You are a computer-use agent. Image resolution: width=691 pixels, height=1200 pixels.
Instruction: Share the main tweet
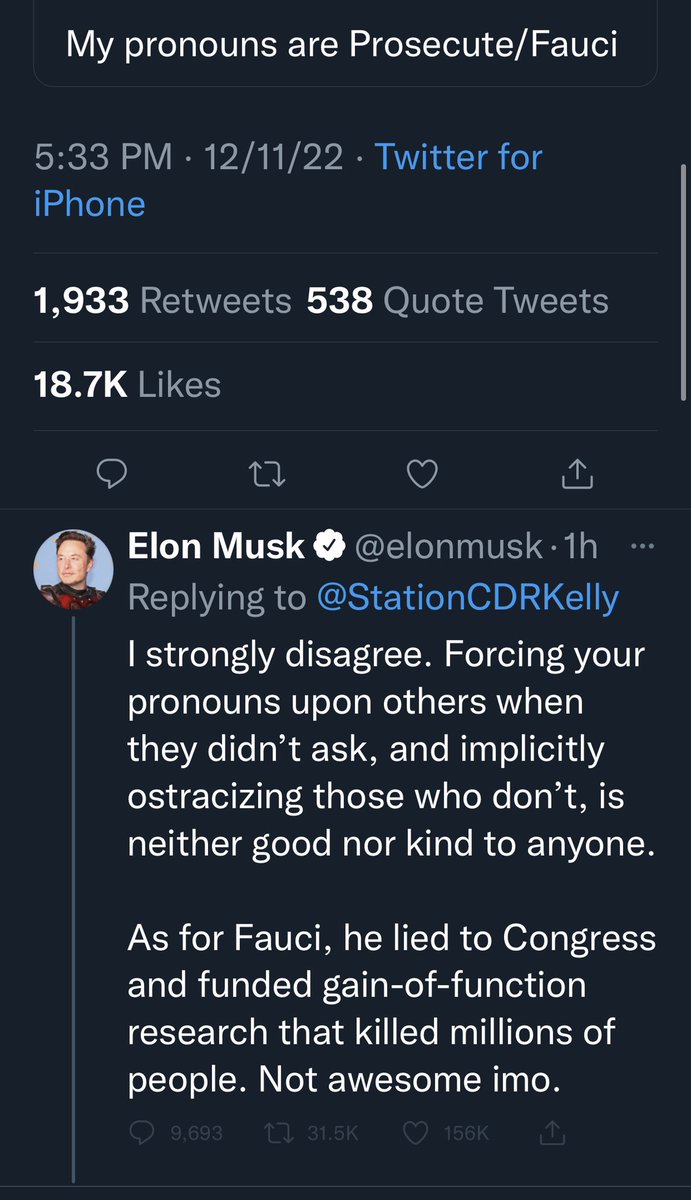click(x=577, y=476)
